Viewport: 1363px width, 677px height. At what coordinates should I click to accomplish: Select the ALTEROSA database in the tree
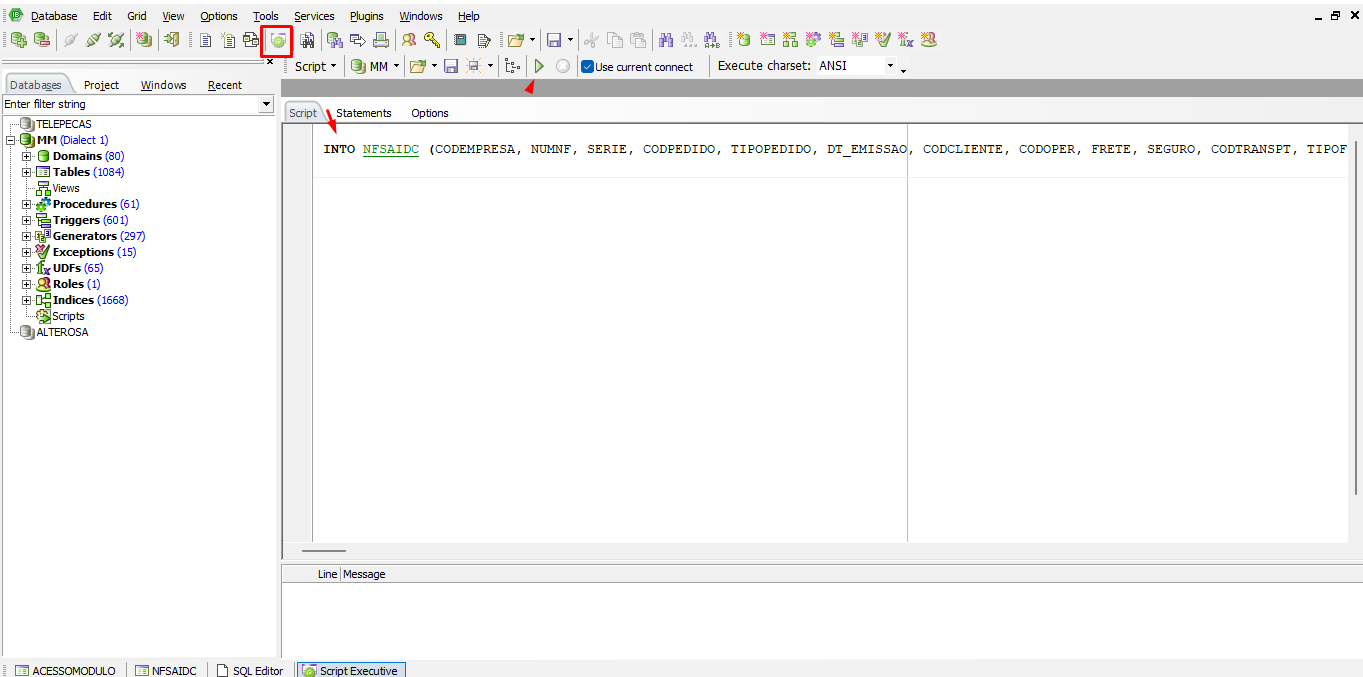tap(62, 332)
